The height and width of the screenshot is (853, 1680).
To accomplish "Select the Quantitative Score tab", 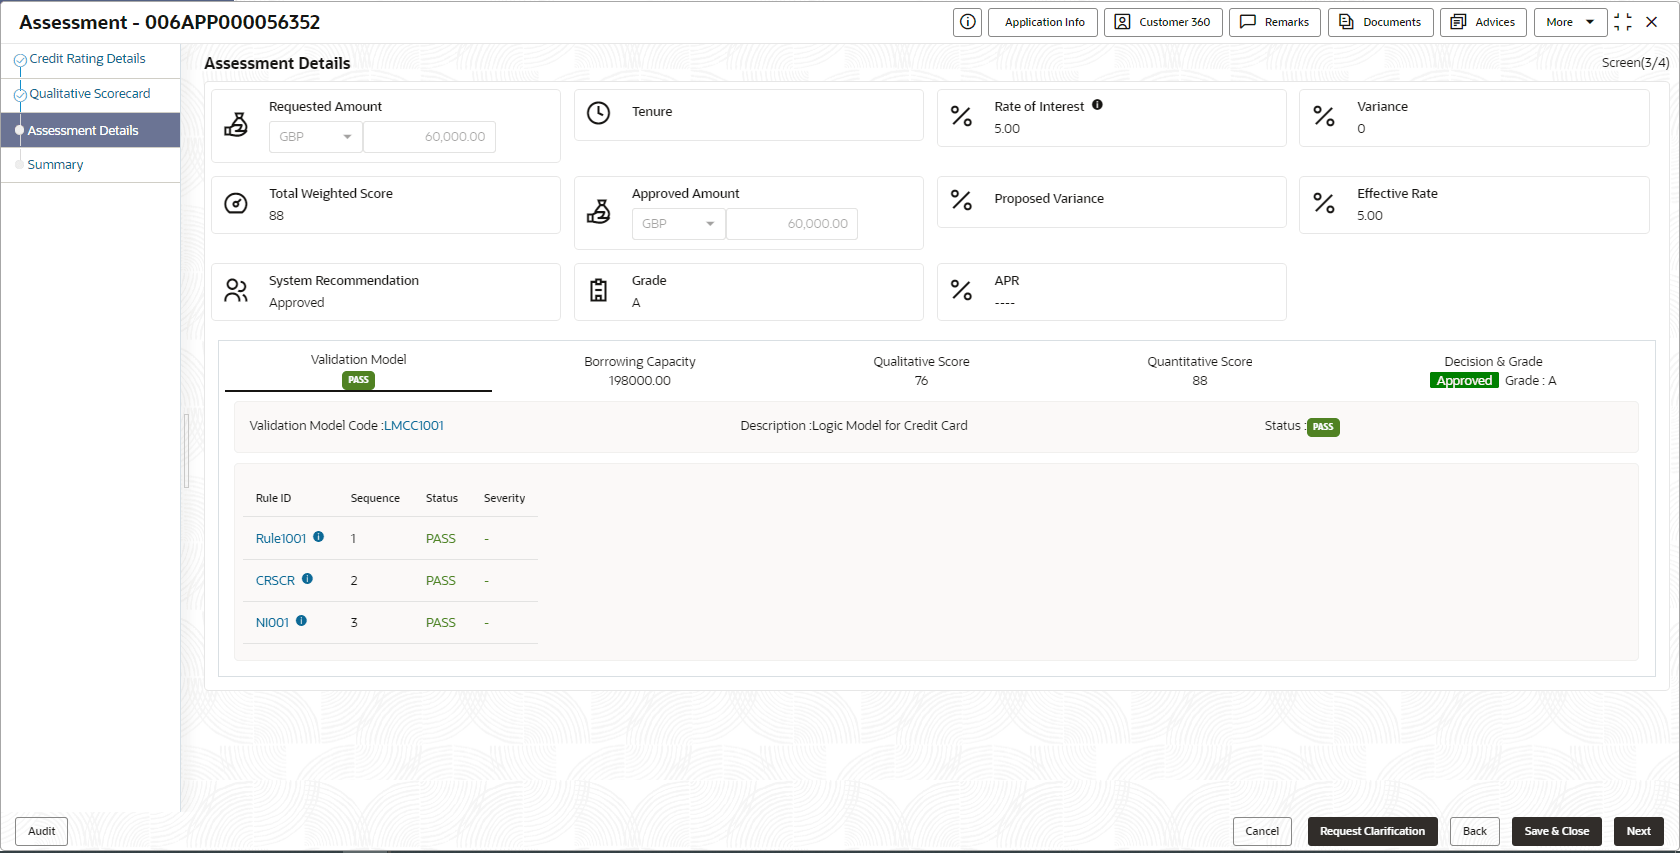I will pos(1199,371).
